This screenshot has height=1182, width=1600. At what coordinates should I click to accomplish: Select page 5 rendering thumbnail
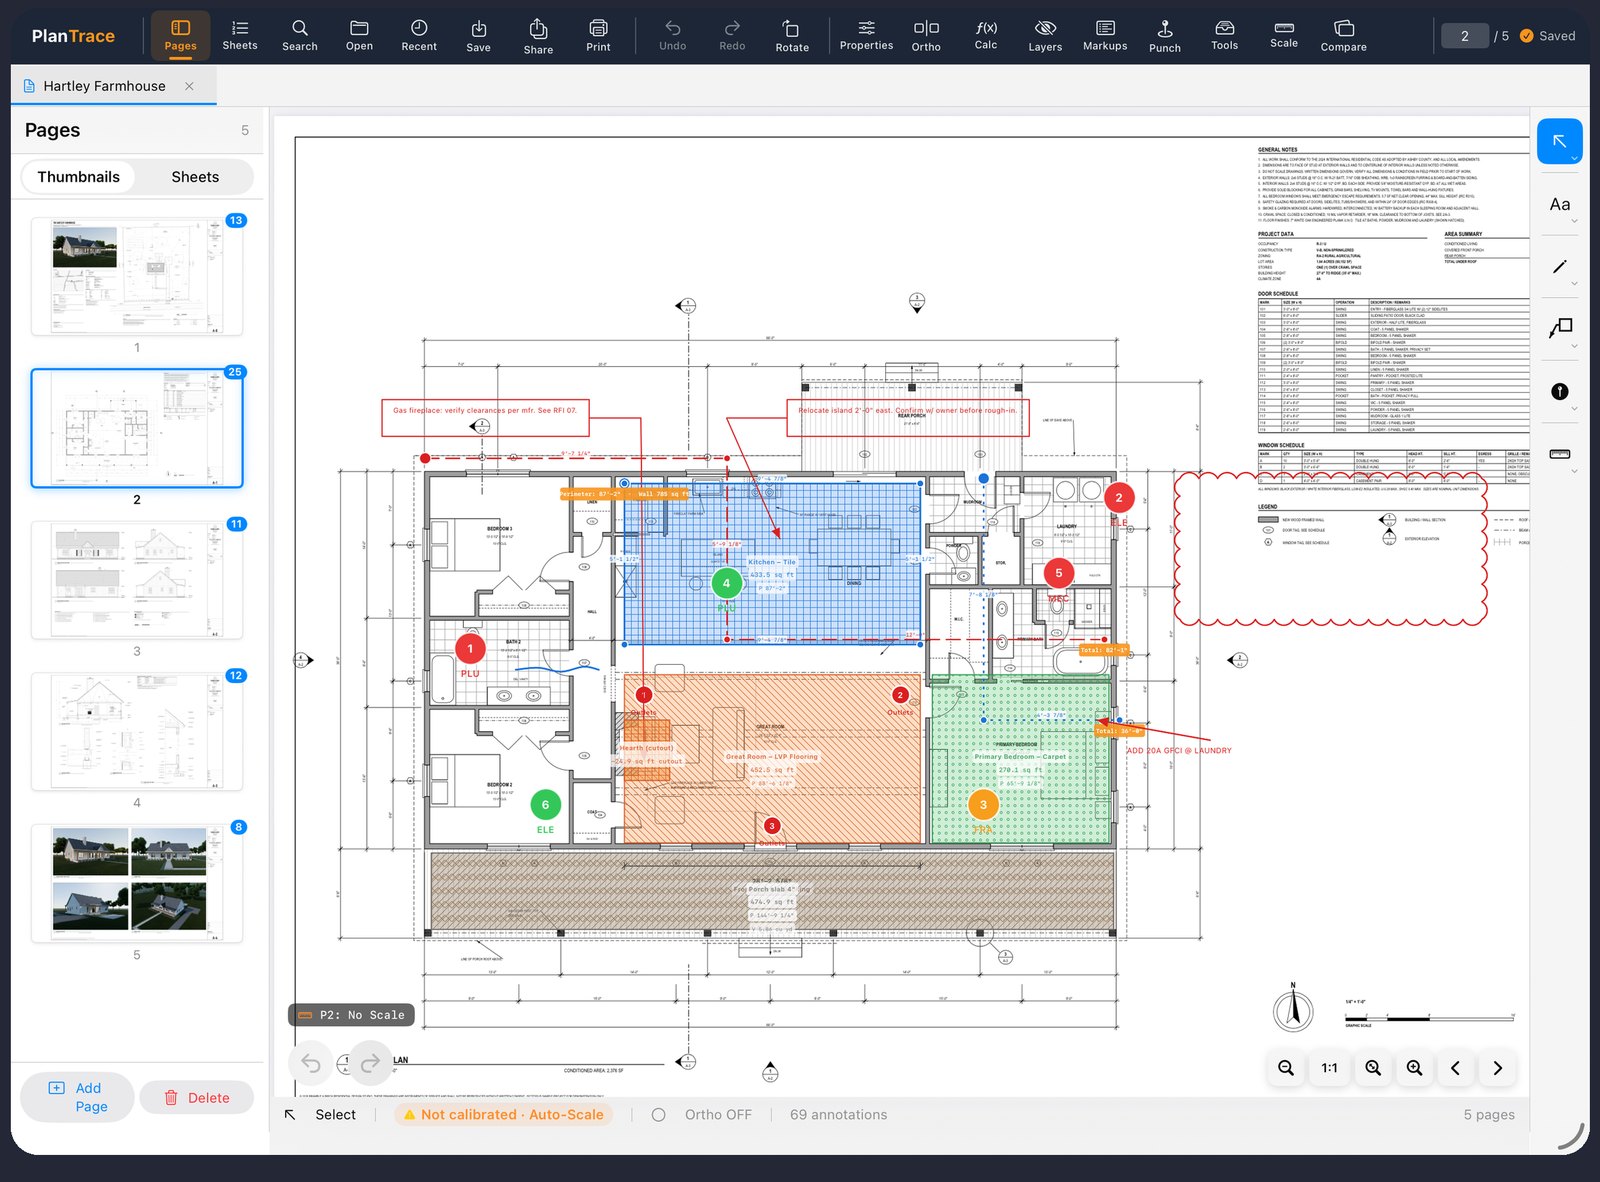(137, 883)
